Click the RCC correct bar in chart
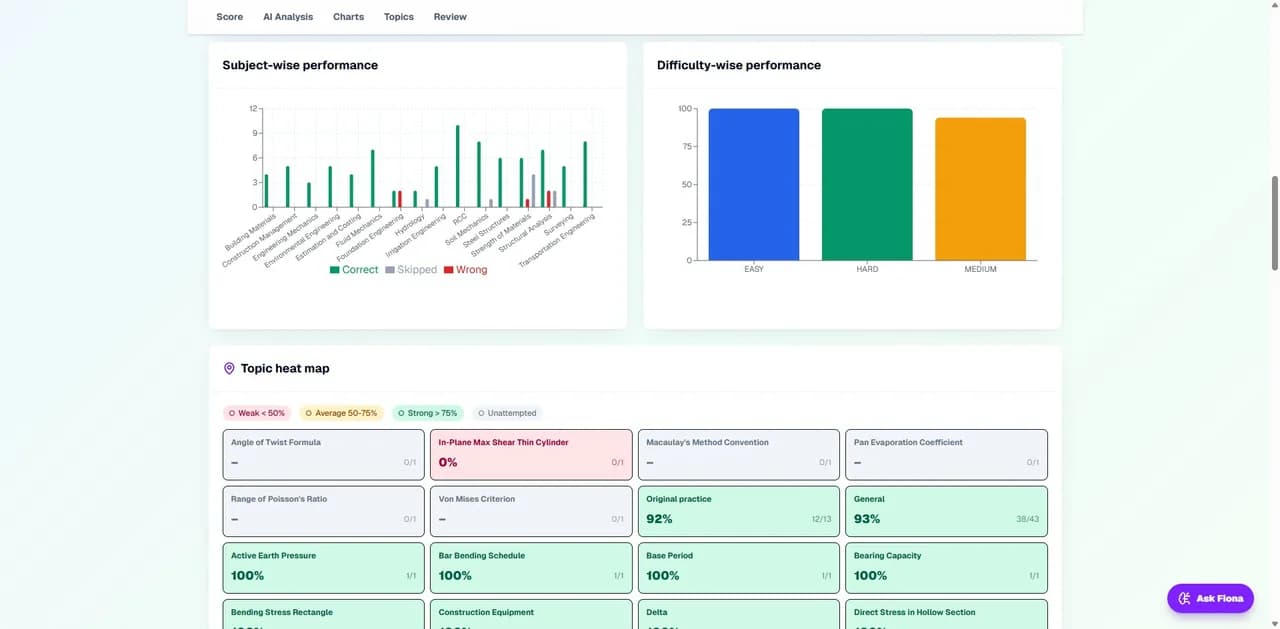Viewport: 1280px width, 629px height. (x=457, y=166)
